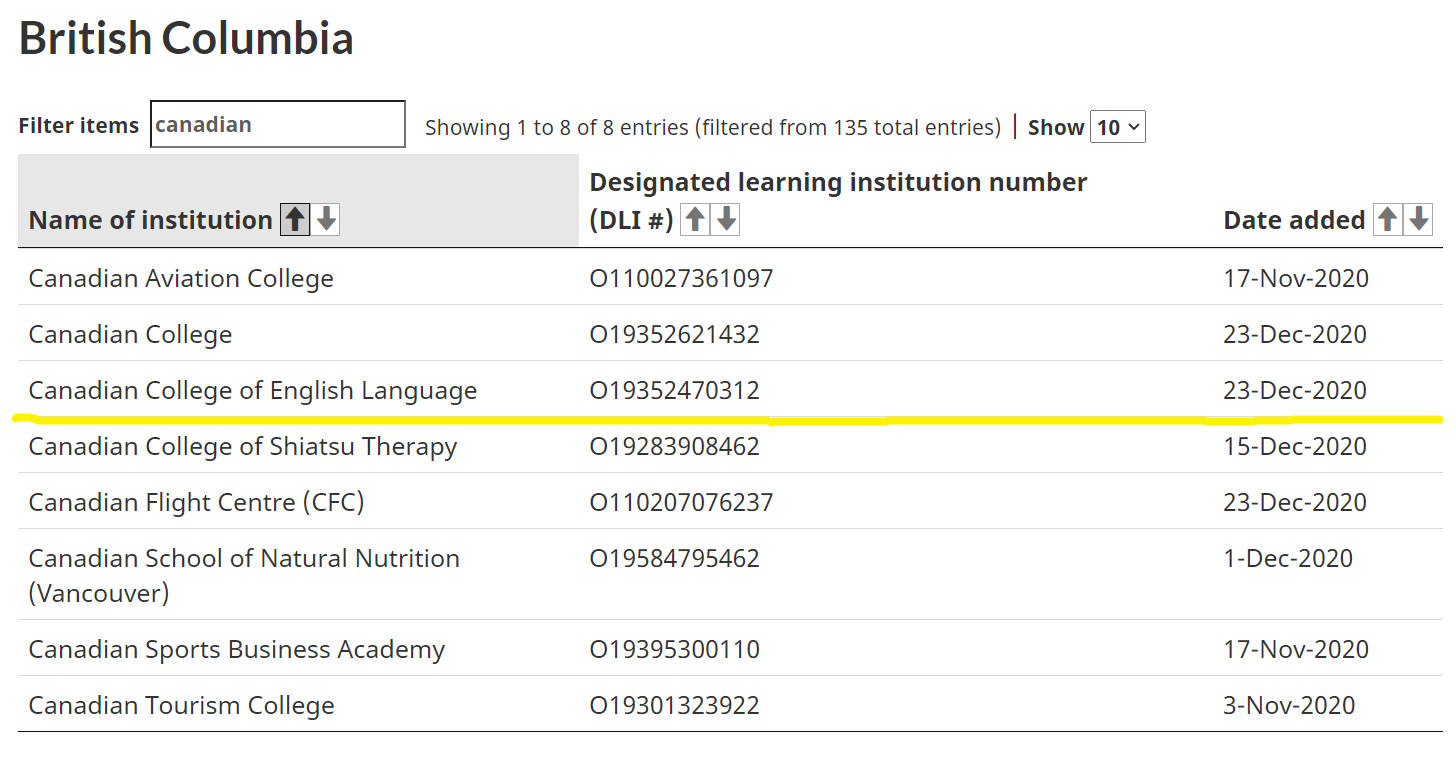Select DLI number O19352621432
Image resolution: width=1456 pixels, height=778 pixels.
[x=674, y=334]
